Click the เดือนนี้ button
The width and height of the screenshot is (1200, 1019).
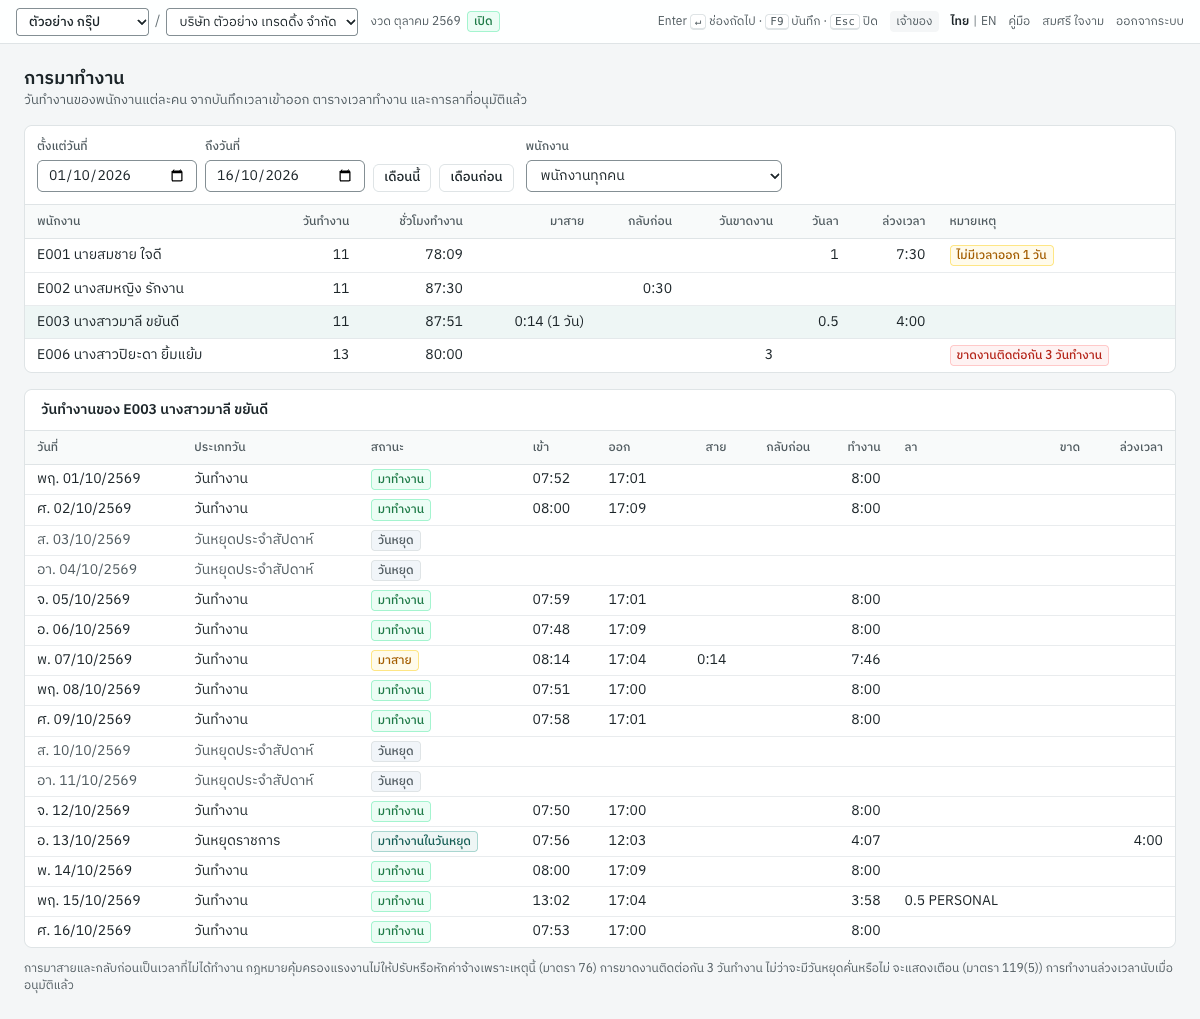pyautogui.click(x=402, y=177)
